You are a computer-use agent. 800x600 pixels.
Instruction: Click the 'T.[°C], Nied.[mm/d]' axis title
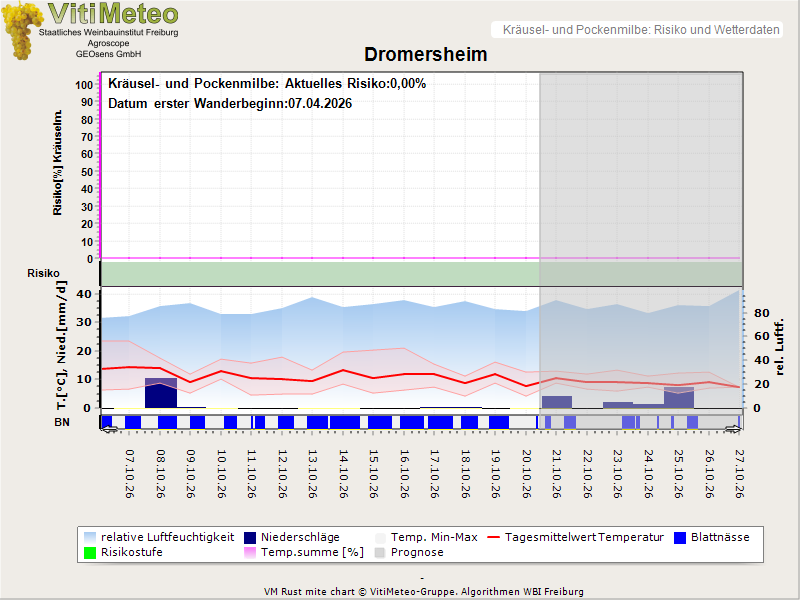tap(61, 345)
